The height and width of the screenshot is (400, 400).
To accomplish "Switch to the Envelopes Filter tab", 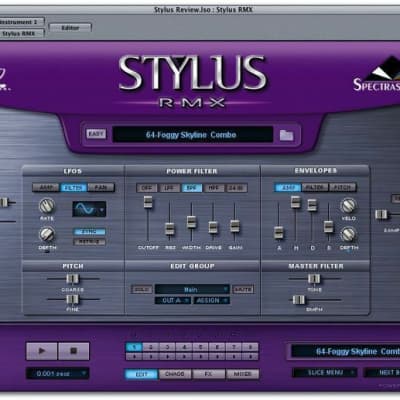I will click(315, 188).
